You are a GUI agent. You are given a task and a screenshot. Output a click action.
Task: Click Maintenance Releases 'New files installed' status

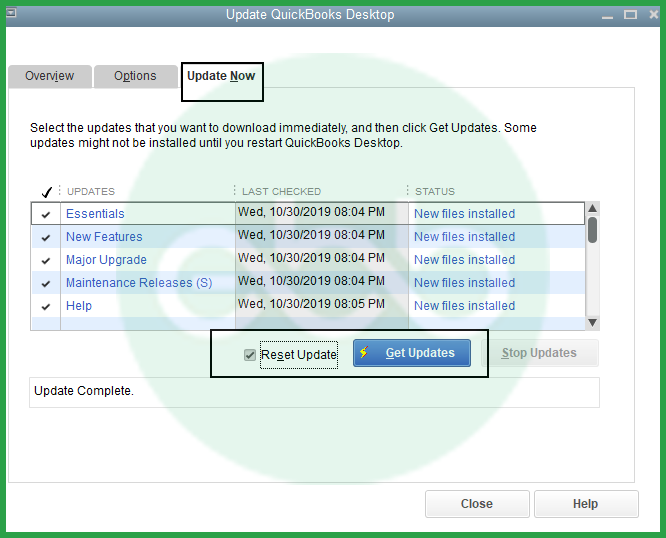[x=464, y=282]
